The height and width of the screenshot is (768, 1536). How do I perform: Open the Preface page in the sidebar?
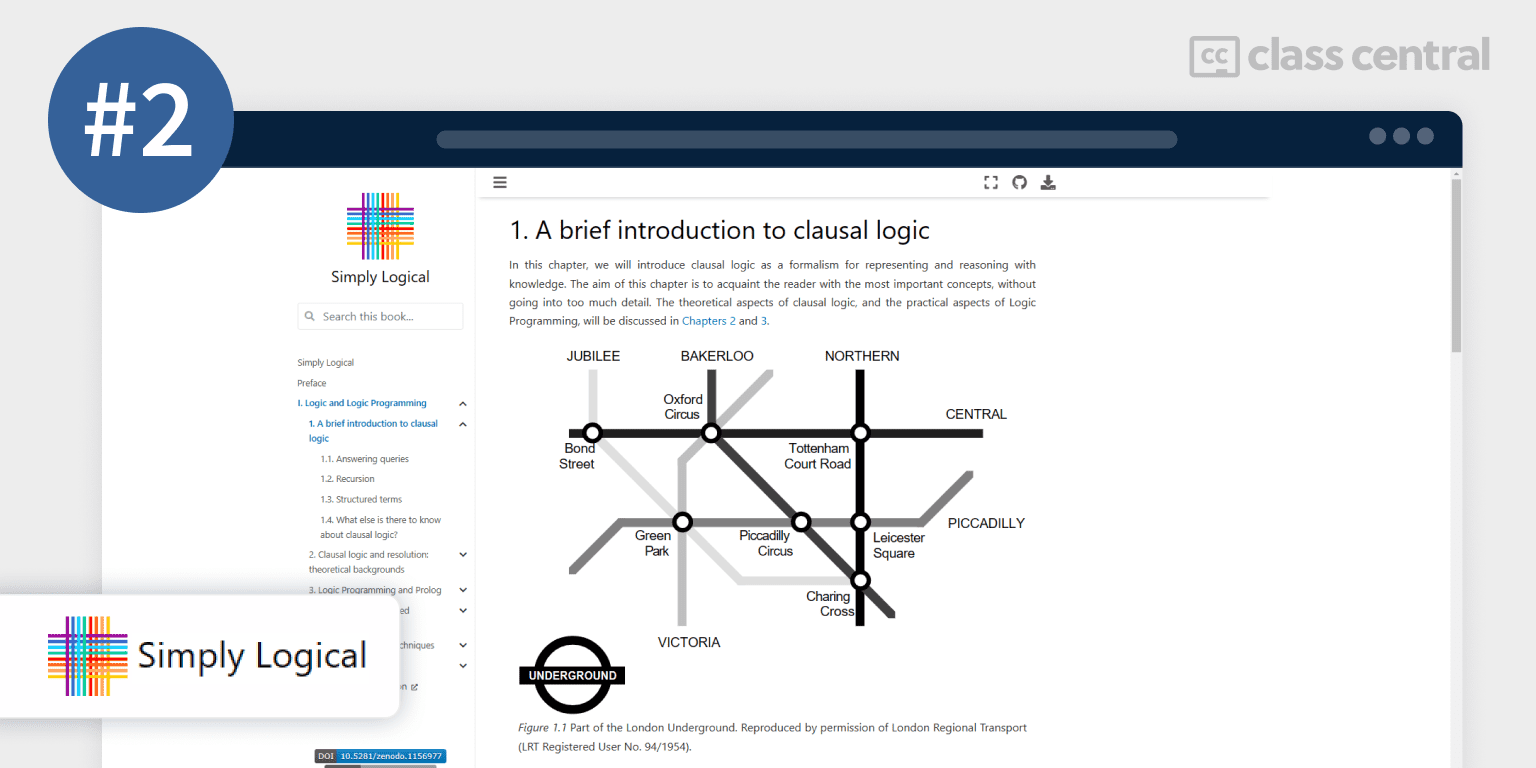point(312,383)
